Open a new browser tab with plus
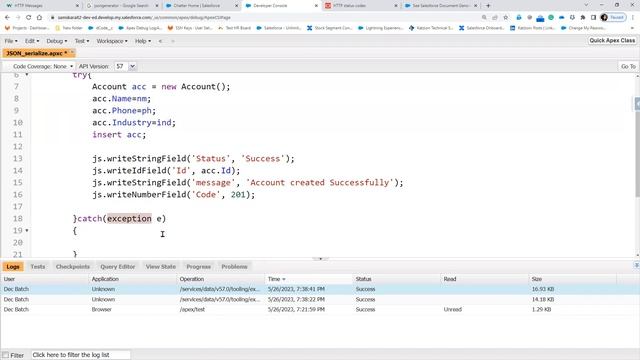The width and height of the screenshot is (640, 360). coord(488,6)
